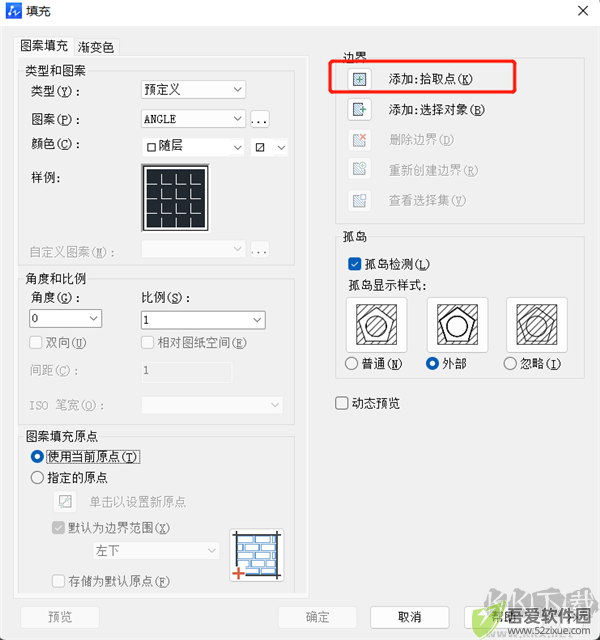Expand the 类型 预定义 dropdown

pyautogui.click(x=193, y=89)
